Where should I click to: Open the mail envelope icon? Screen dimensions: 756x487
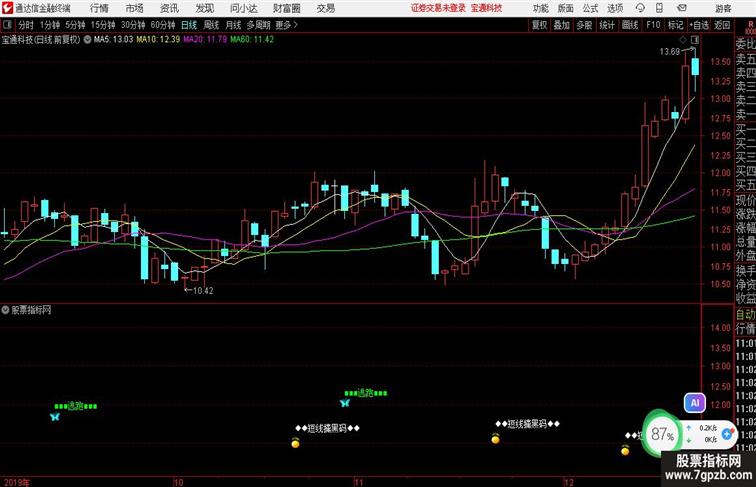[x=682, y=8]
